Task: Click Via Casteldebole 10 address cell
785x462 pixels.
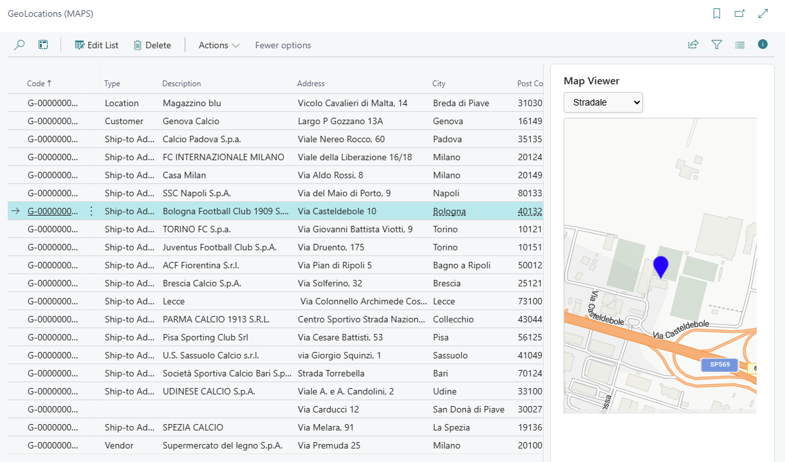Action: coord(337,211)
